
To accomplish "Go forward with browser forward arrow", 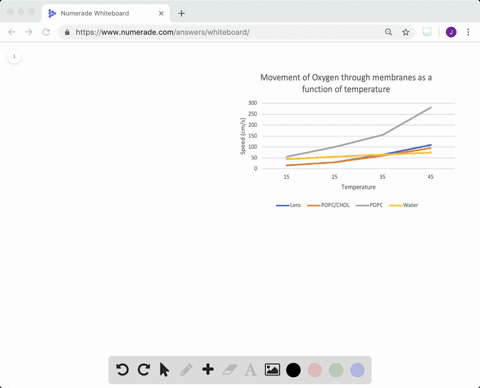I will 29,32.
